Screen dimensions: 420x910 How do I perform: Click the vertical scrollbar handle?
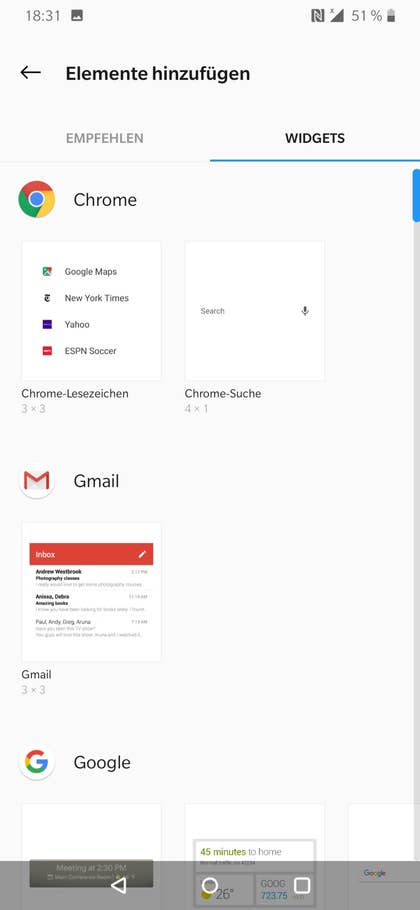point(417,195)
